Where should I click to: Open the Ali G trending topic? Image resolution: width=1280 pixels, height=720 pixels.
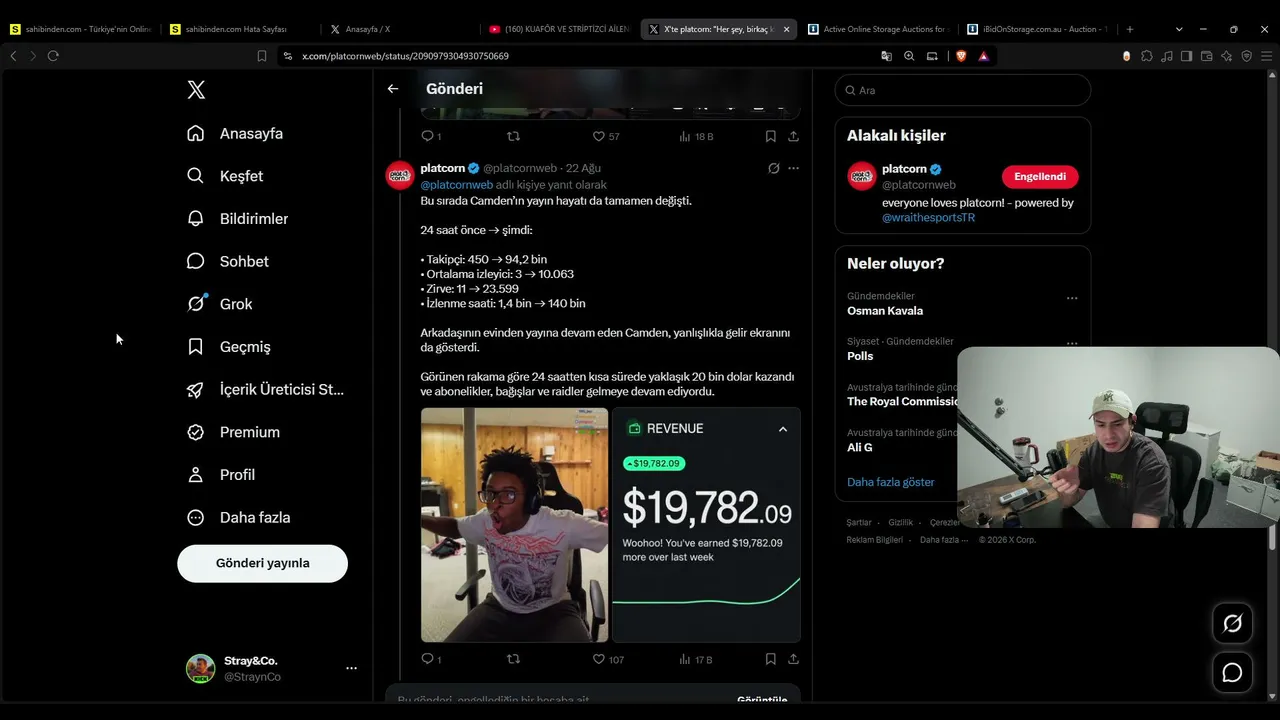860,447
